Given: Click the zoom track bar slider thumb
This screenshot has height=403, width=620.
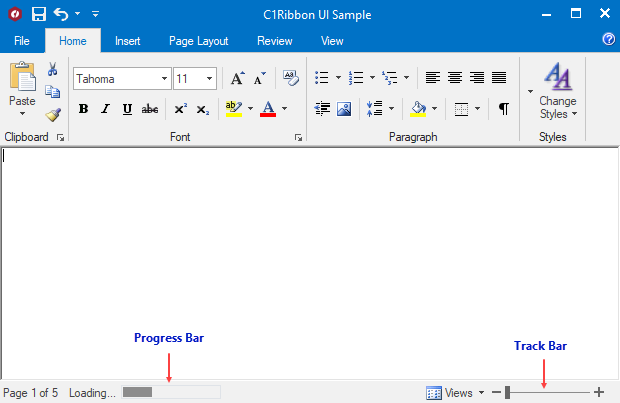Looking at the screenshot, I should pyautogui.click(x=508, y=393).
